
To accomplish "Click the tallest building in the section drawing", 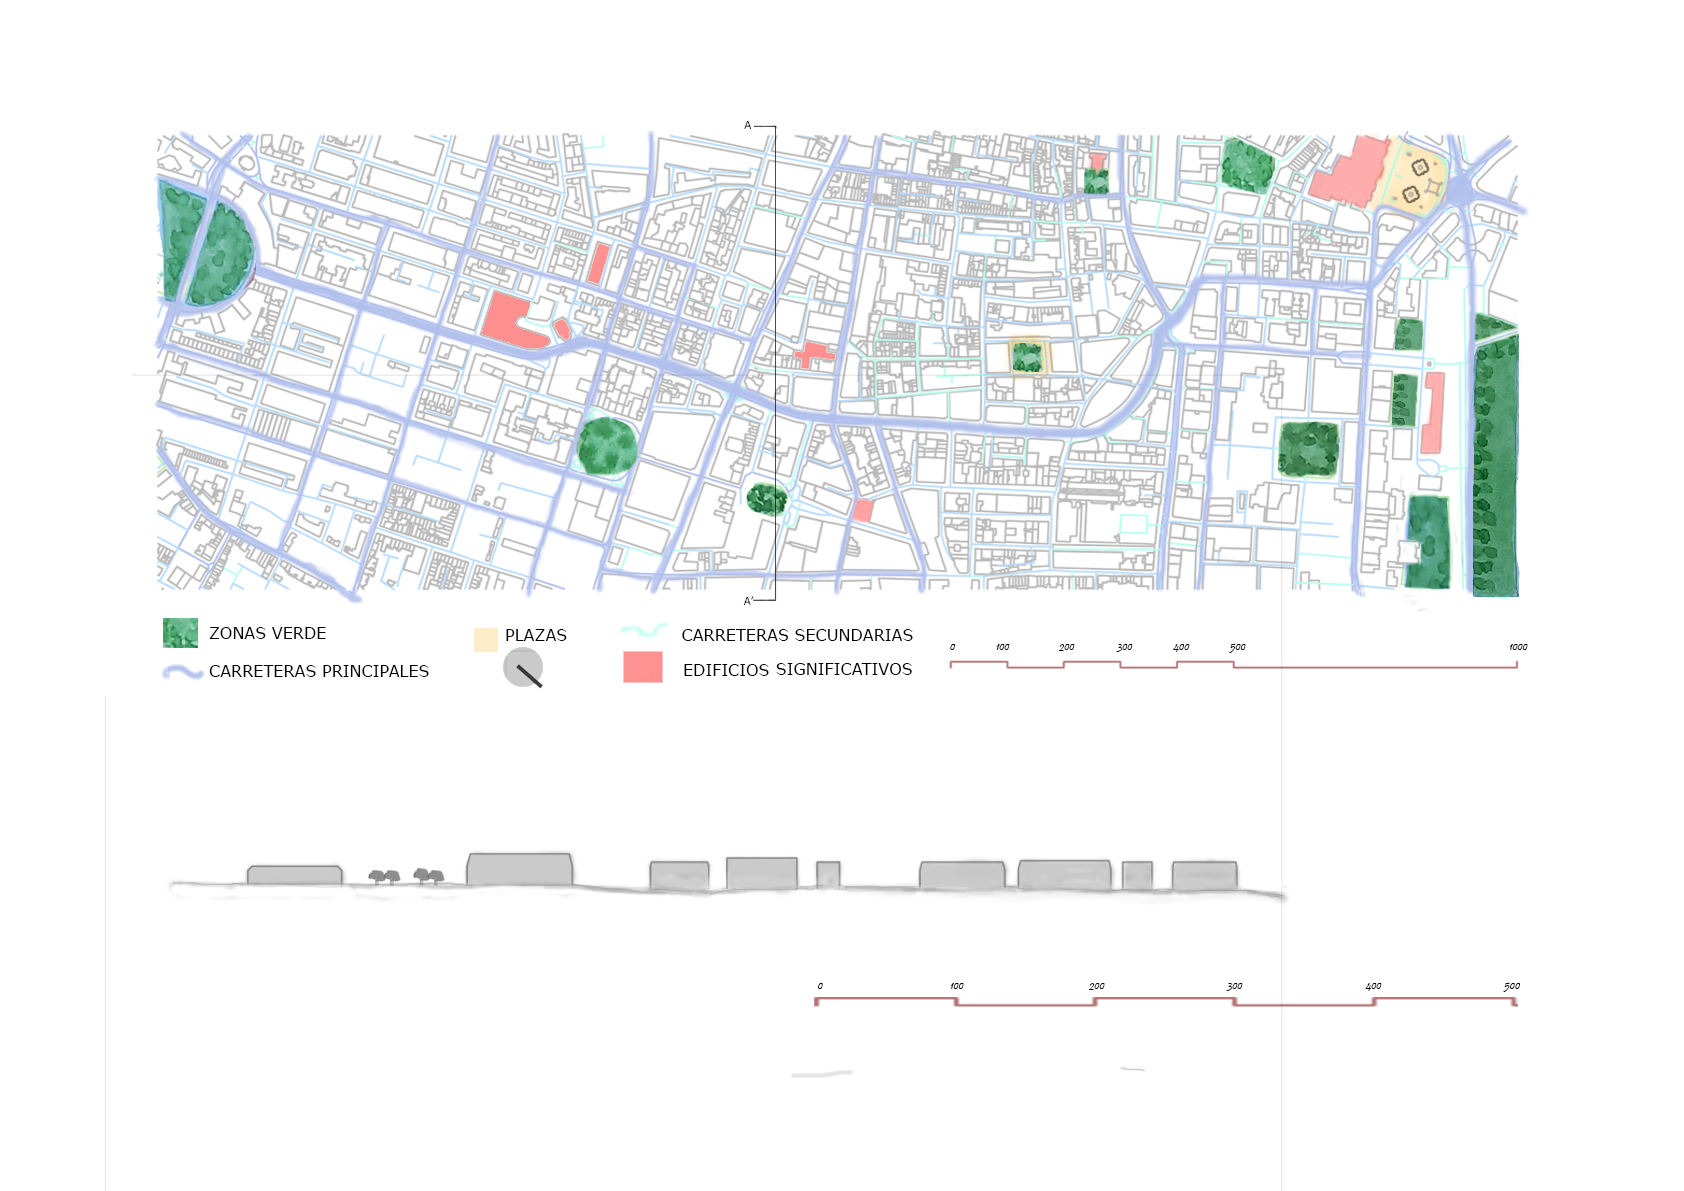I will click(520, 869).
